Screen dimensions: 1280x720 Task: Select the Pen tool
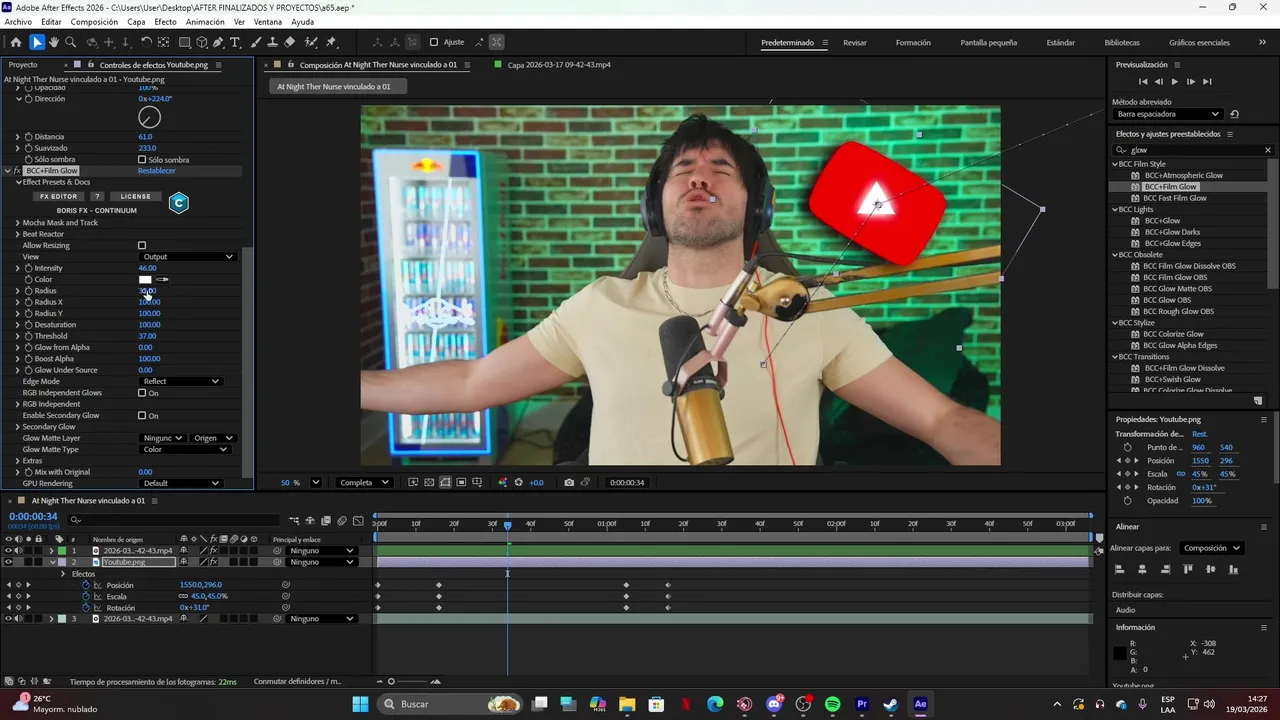(x=218, y=42)
